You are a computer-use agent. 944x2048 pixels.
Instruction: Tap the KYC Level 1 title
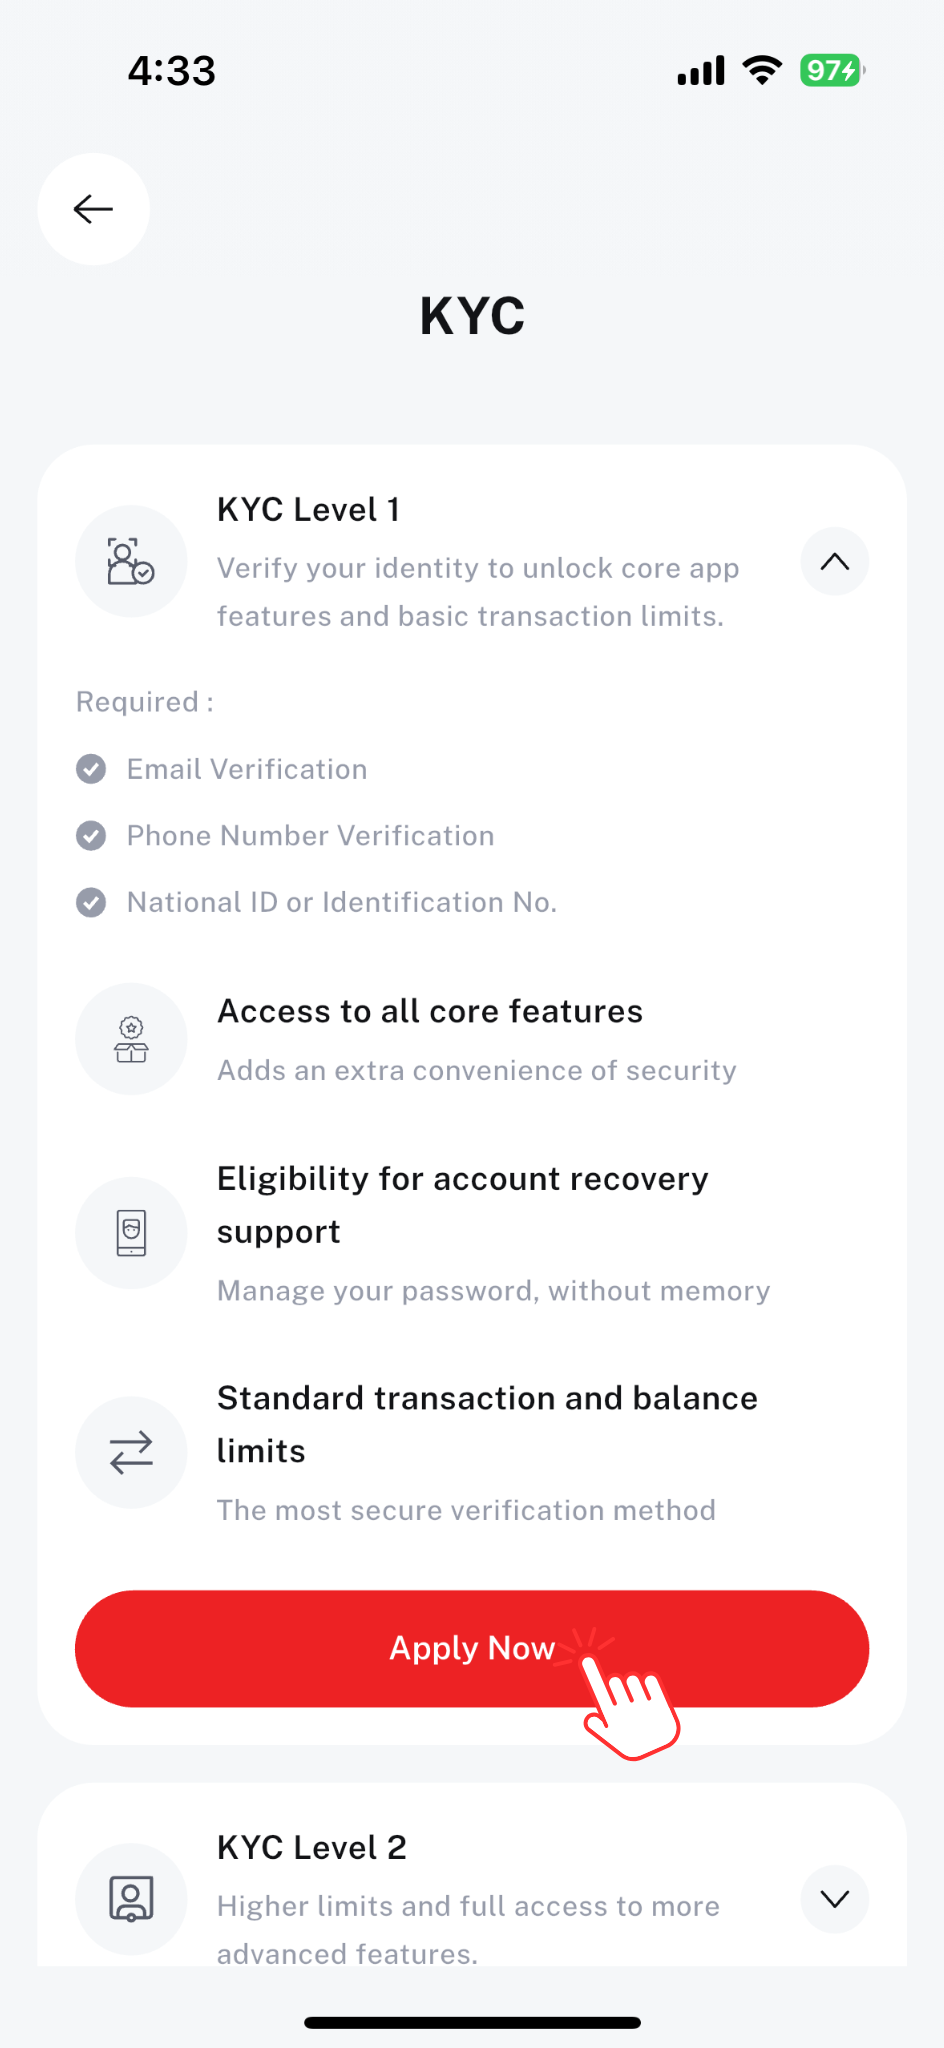click(x=309, y=510)
